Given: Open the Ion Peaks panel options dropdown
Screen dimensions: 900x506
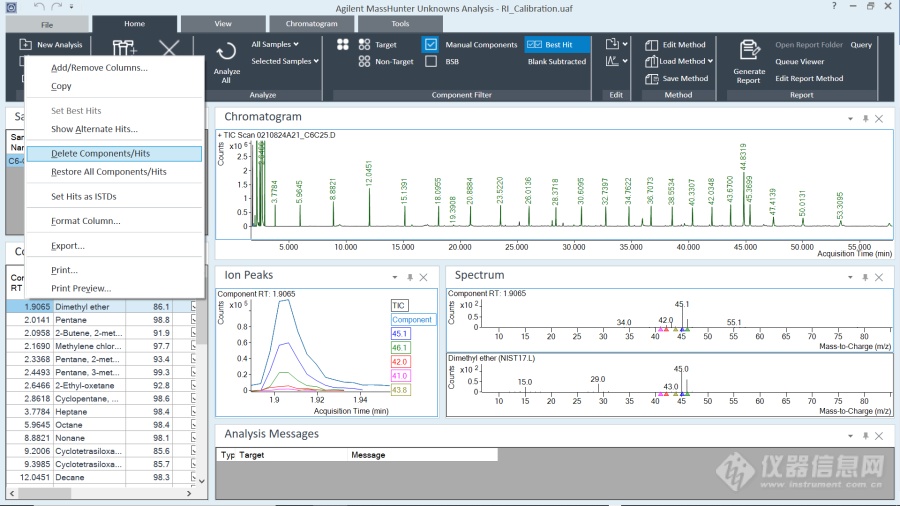Looking at the screenshot, I should point(395,277).
